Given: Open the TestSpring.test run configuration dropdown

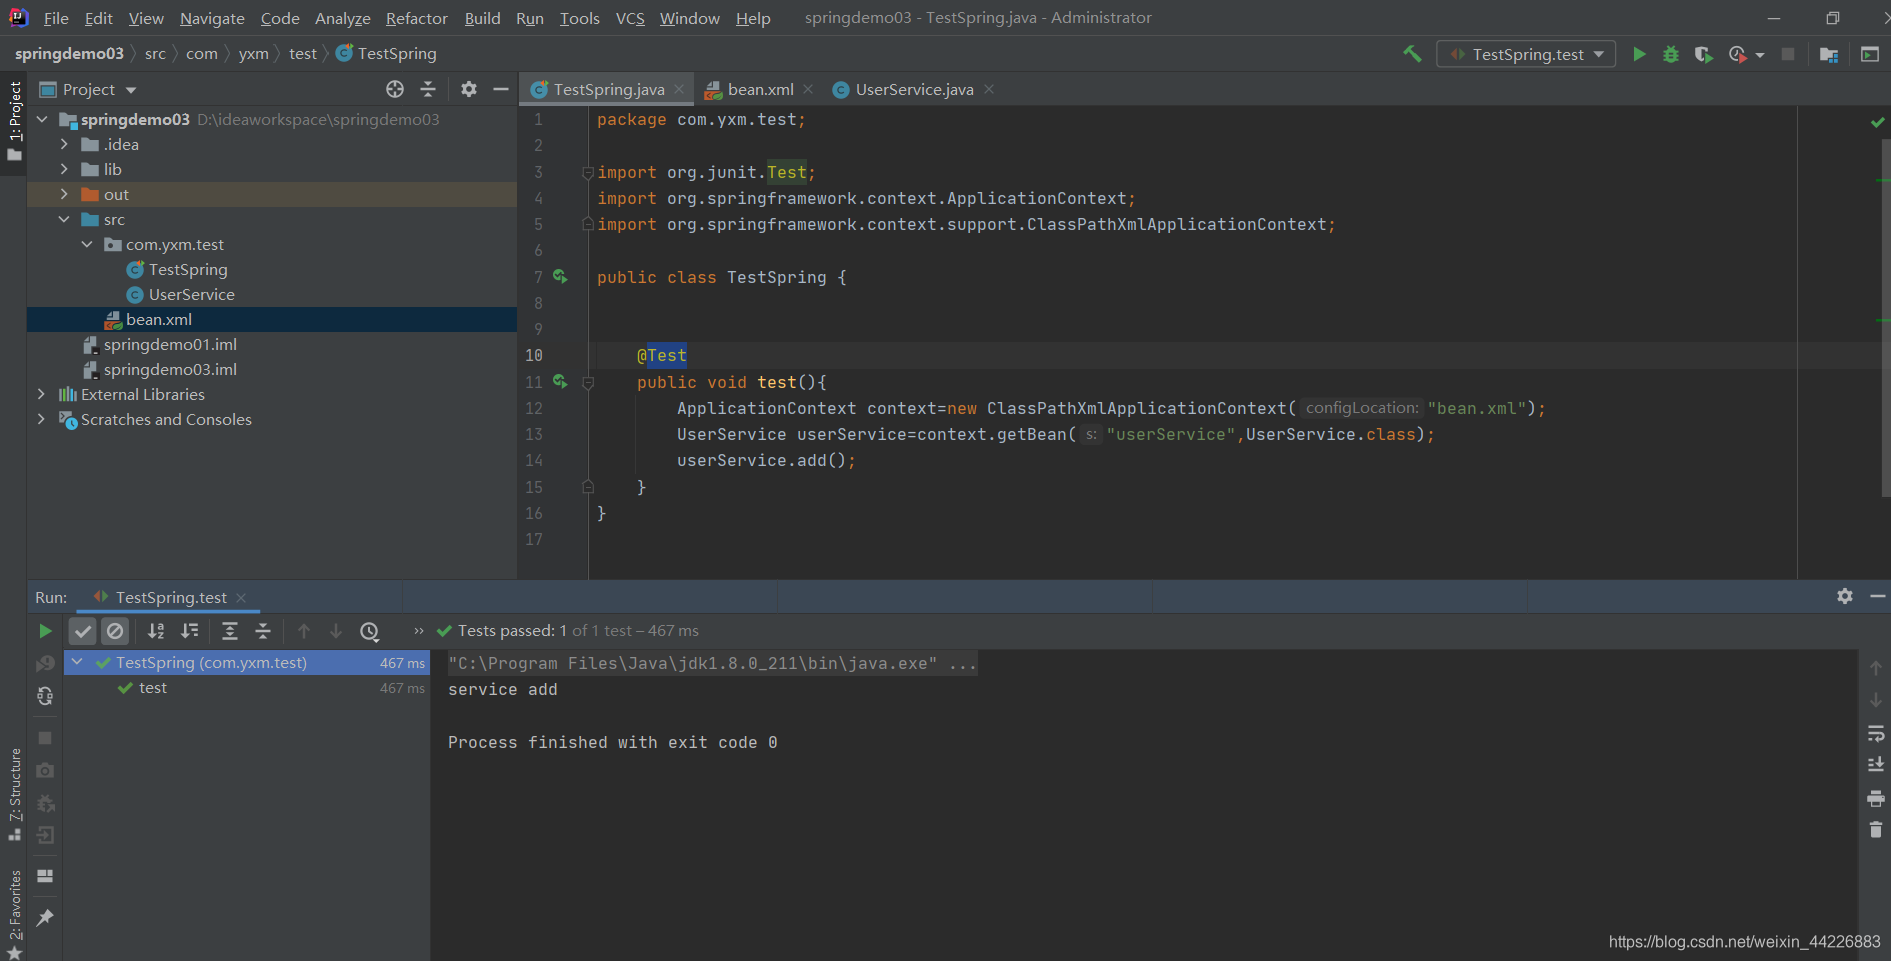Looking at the screenshot, I should pos(1526,54).
